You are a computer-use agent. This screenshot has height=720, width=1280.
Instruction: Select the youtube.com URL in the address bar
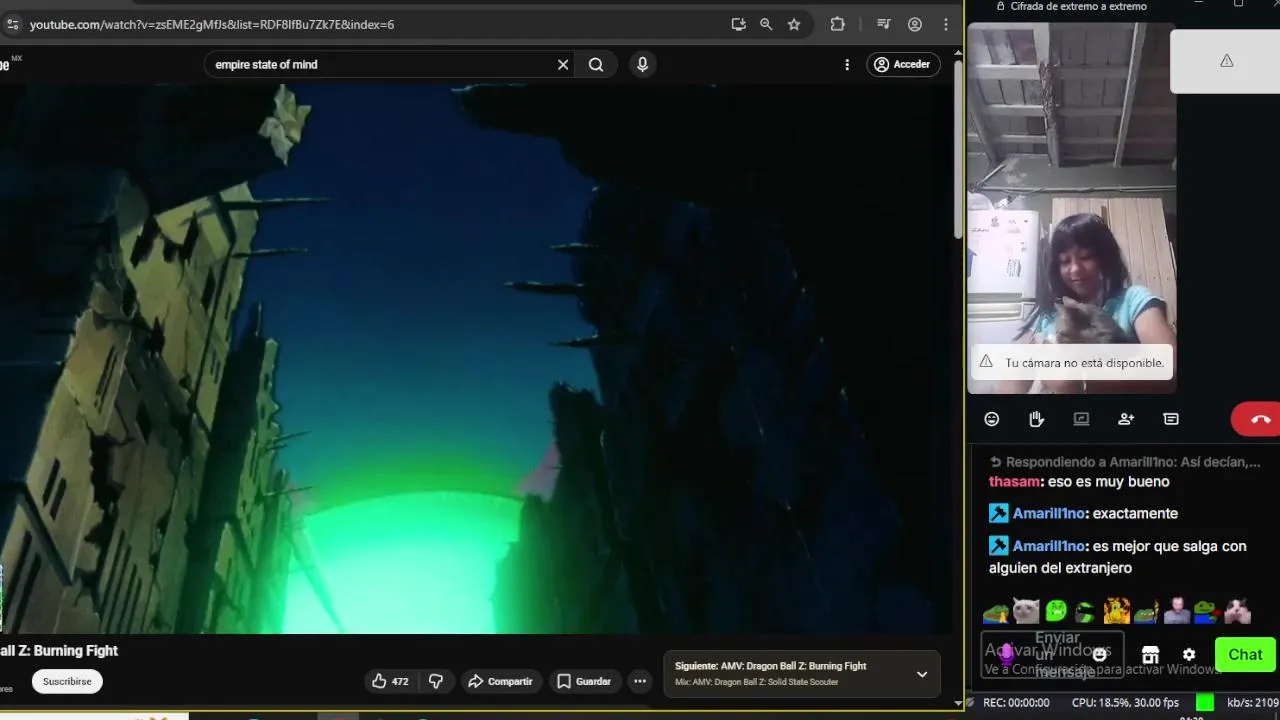pyautogui.click(x=212, y=24)
